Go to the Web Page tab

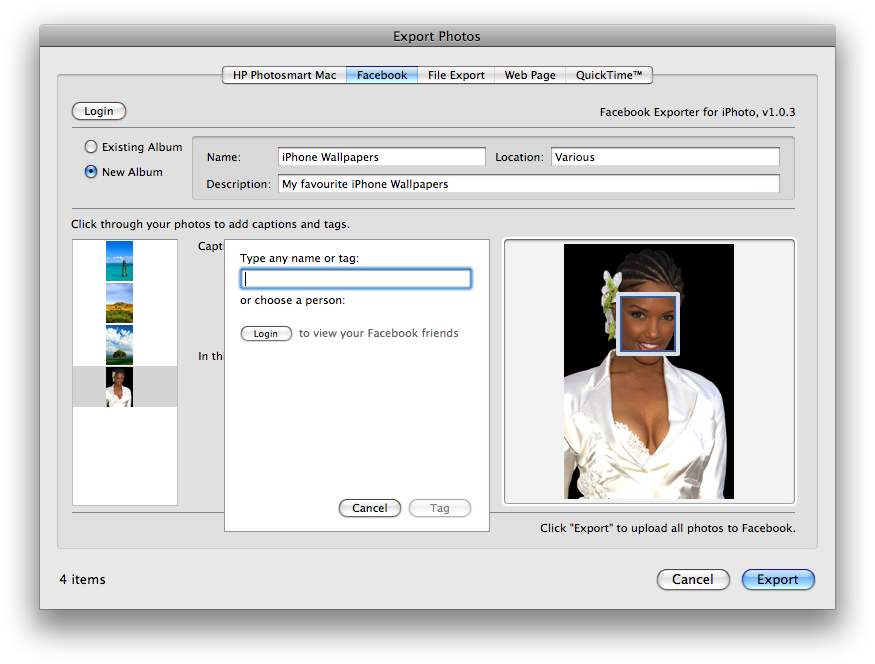coord(530,75)
